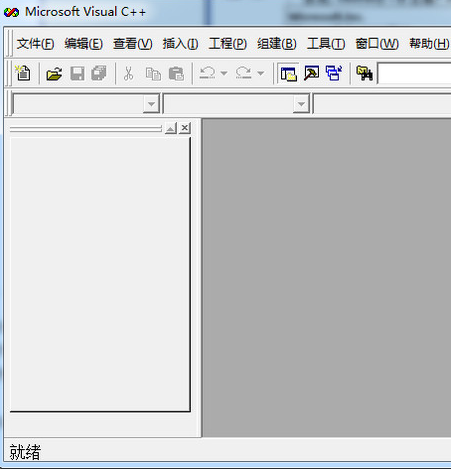Open the Window List icon
The width and height of the screenshot is (451, 472).
point(334,73)
